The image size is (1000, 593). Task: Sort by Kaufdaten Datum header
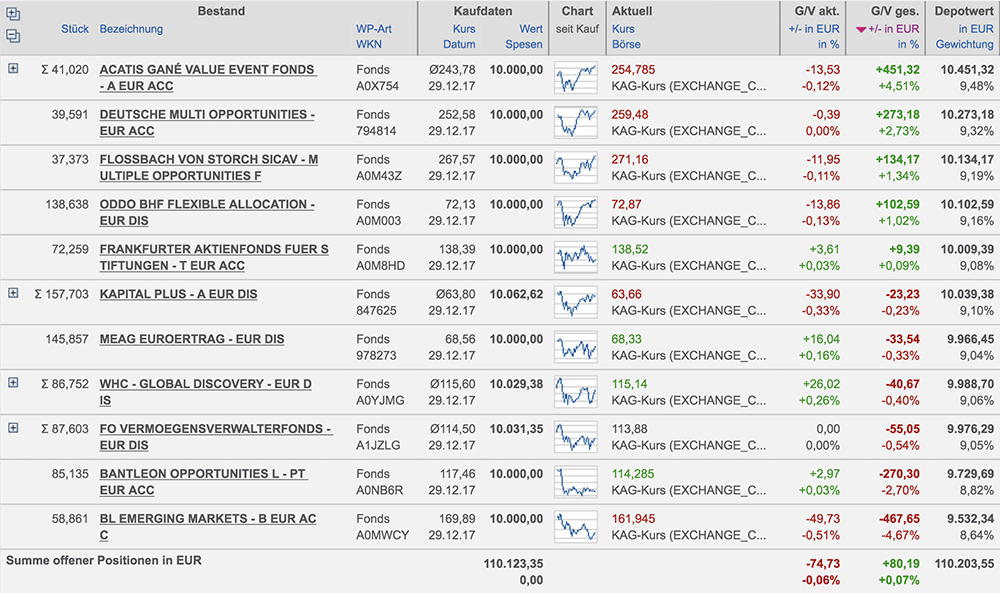click(x=459, y=44)
